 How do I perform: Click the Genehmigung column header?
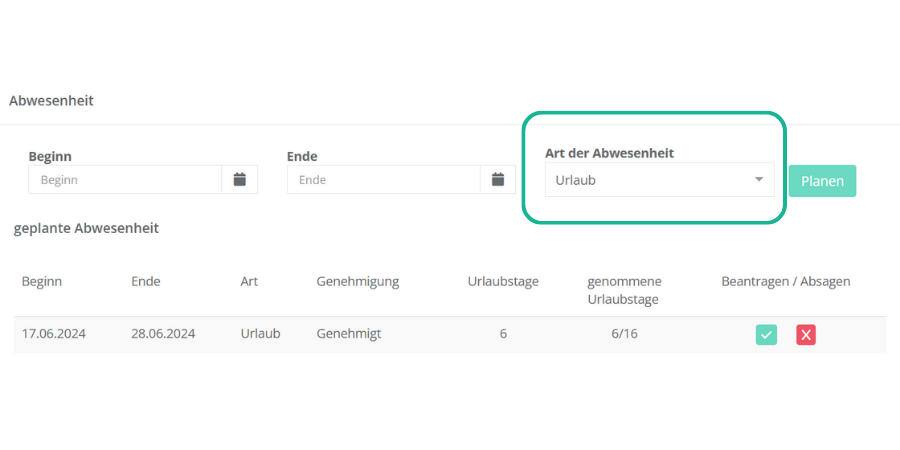click(x=357, y=282)
